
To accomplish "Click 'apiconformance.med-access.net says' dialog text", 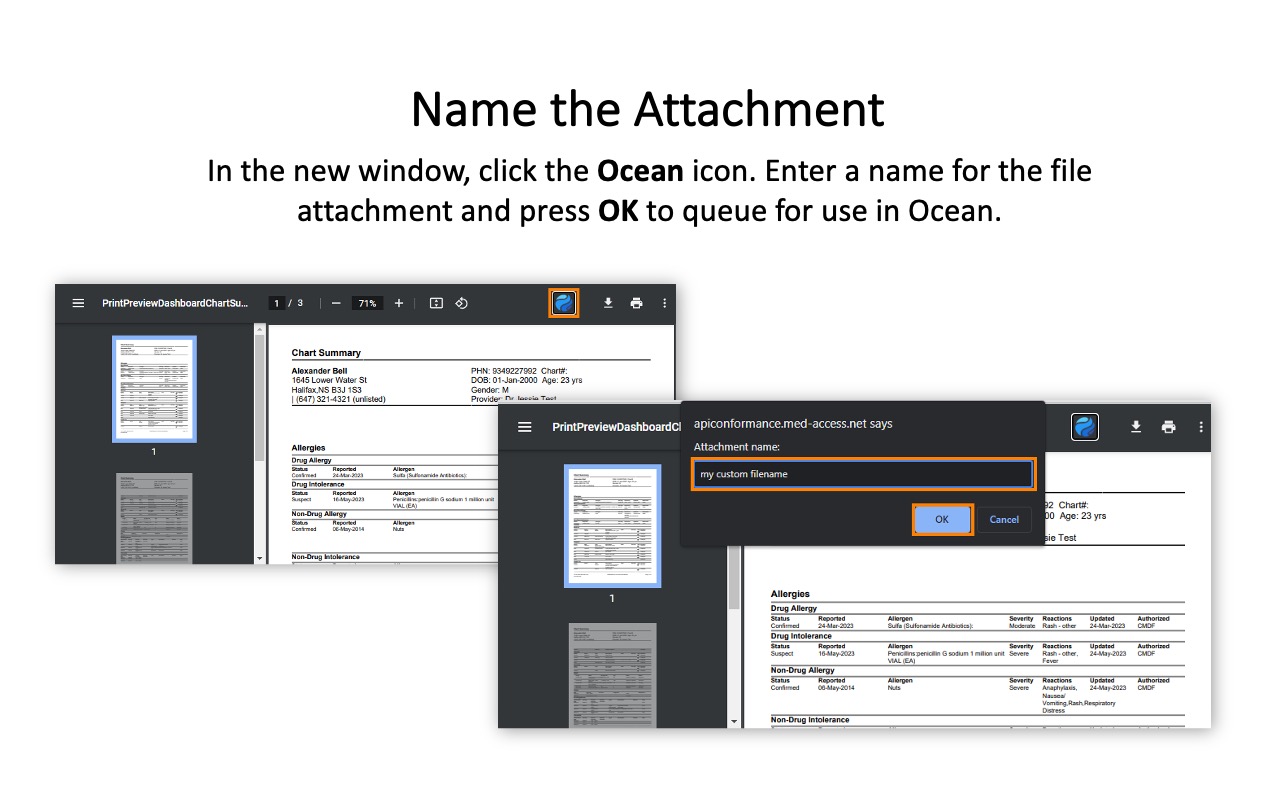I will coord(793,424).
